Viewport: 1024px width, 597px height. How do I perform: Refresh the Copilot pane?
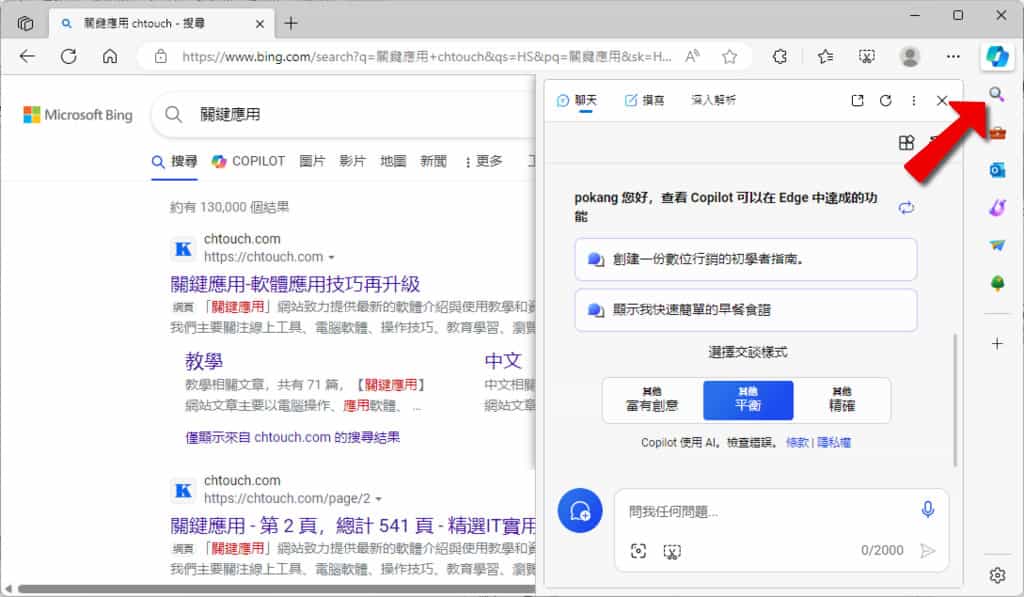click(x=886, y=101)
